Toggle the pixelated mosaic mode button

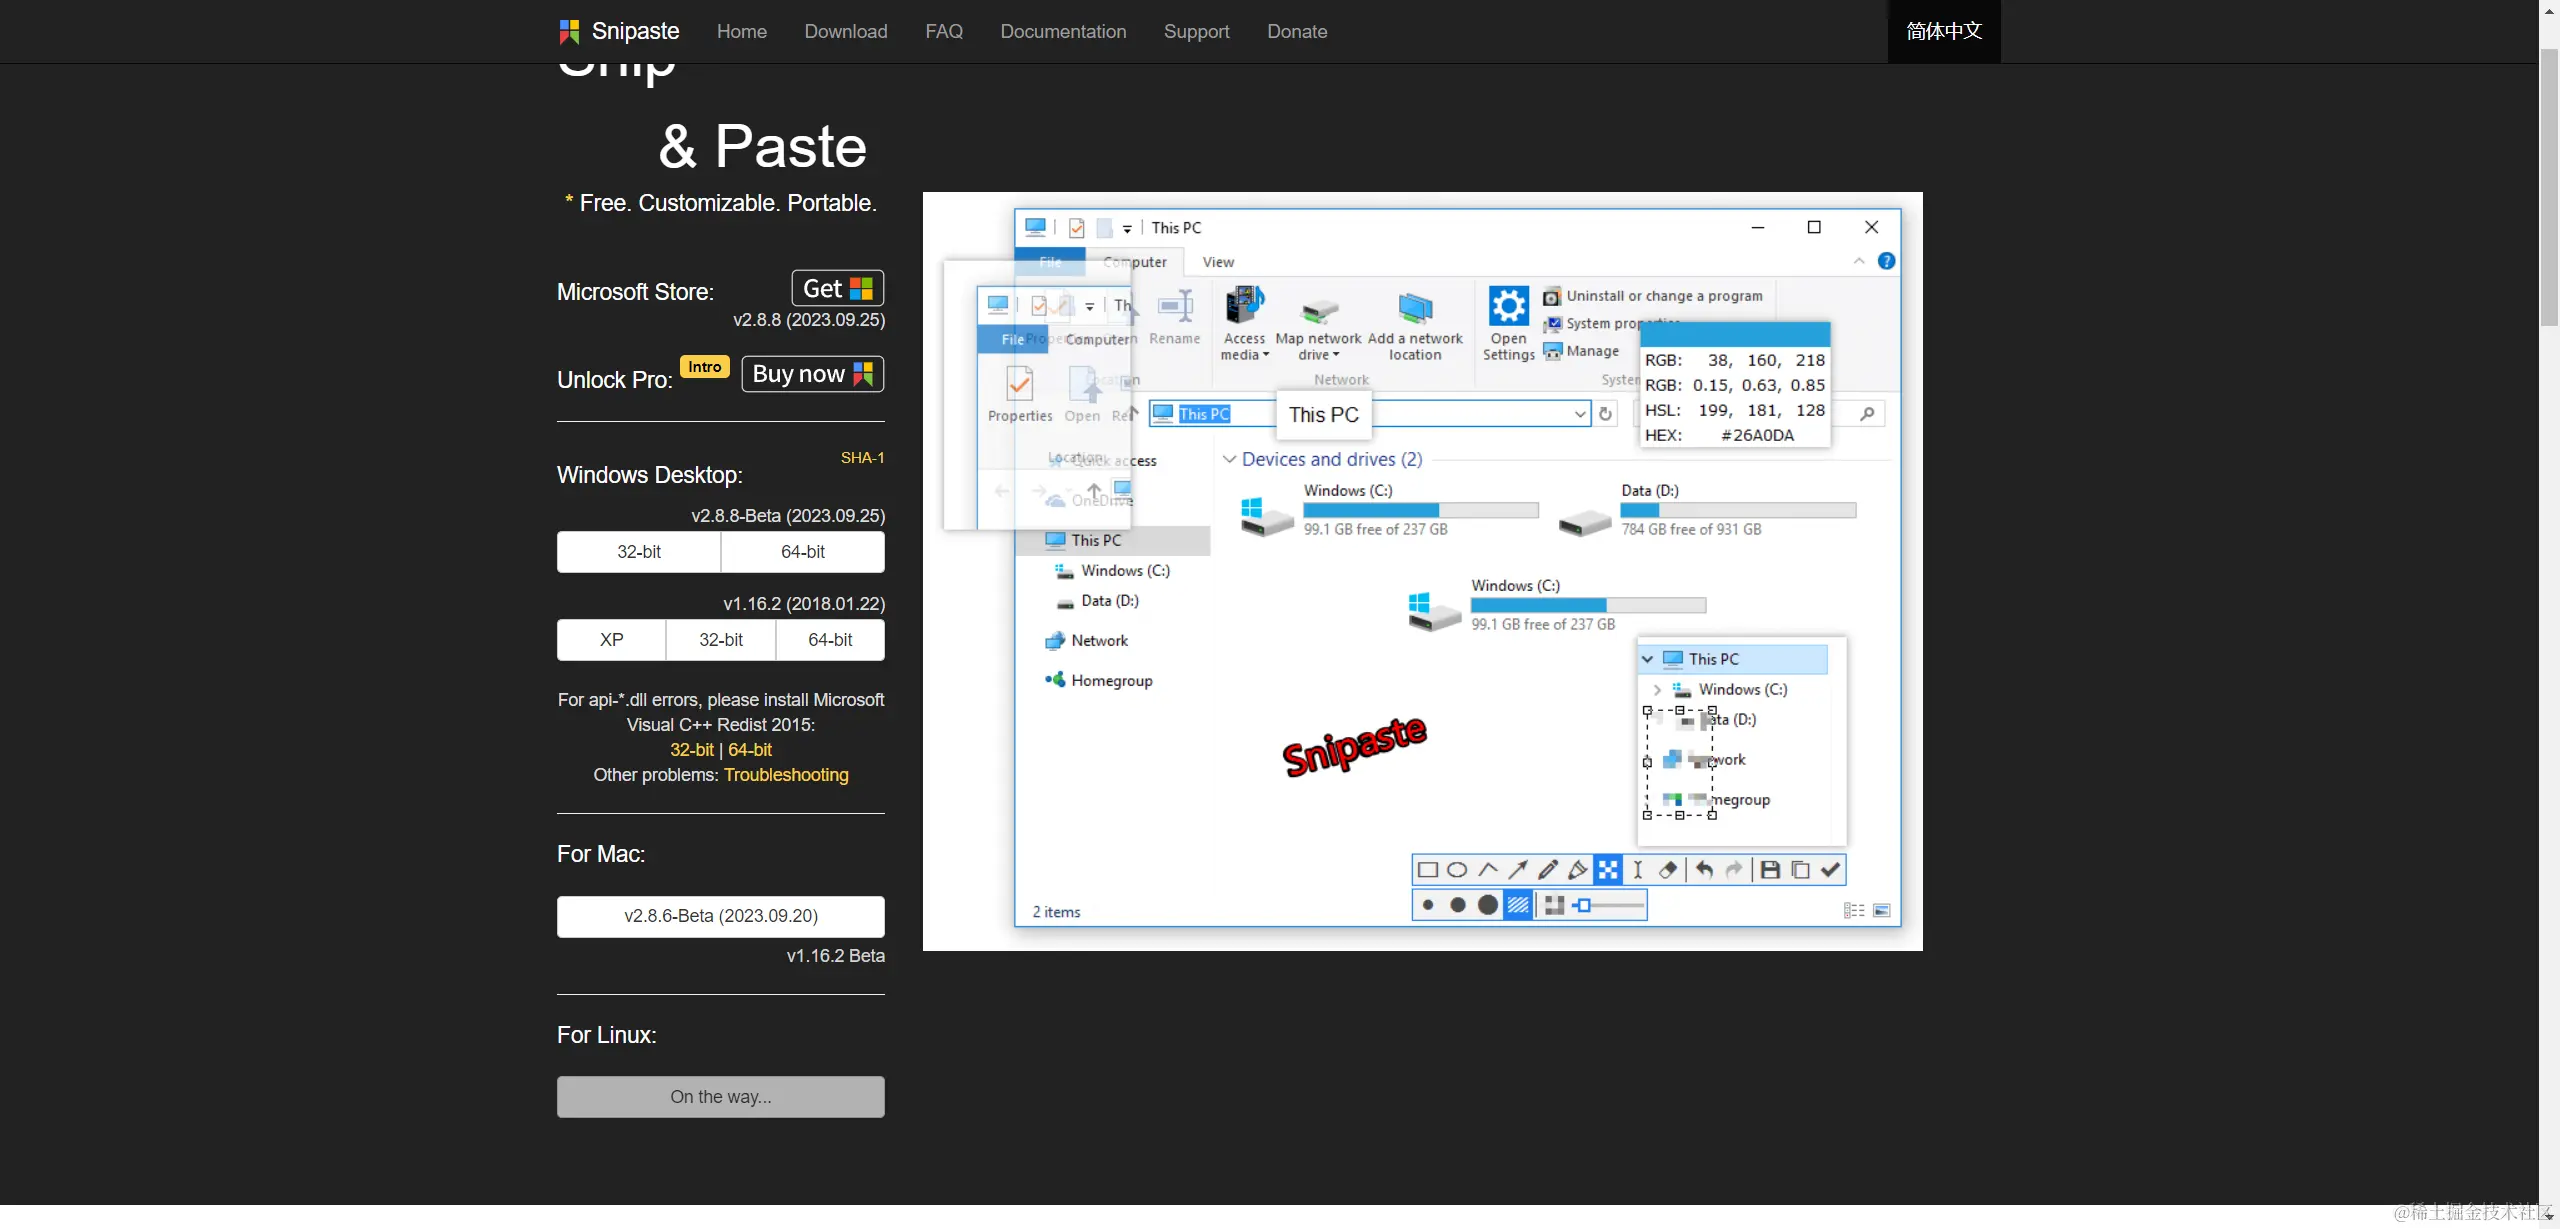point(1554,905)
